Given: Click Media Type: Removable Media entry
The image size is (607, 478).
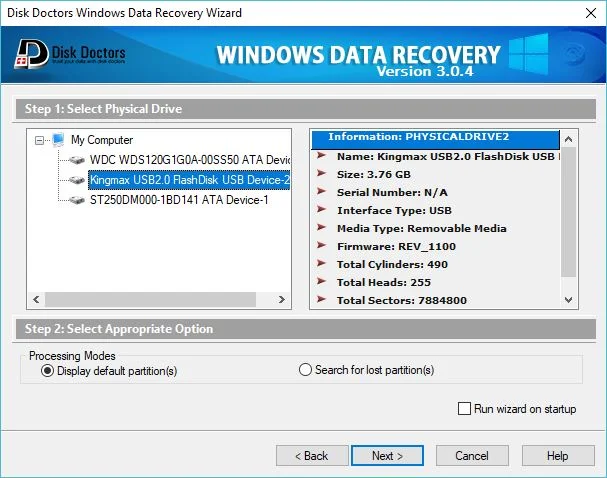Looking at the screenshot, I should pos(422,228).
